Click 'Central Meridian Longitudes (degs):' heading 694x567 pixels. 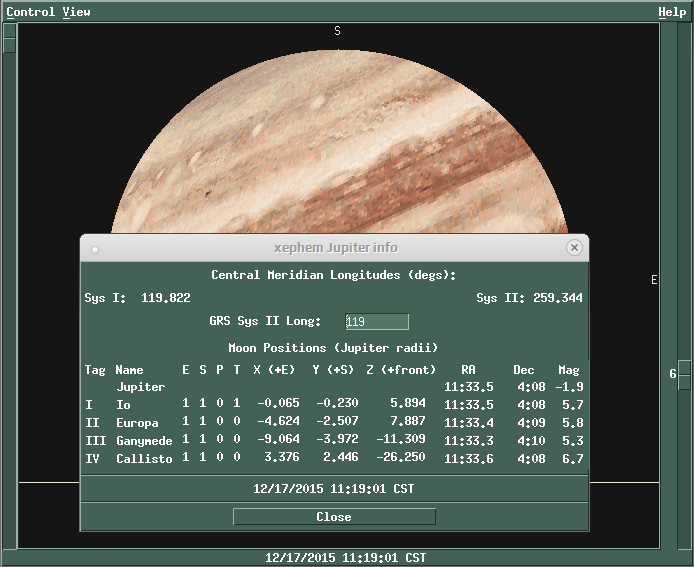click(333, 275)
